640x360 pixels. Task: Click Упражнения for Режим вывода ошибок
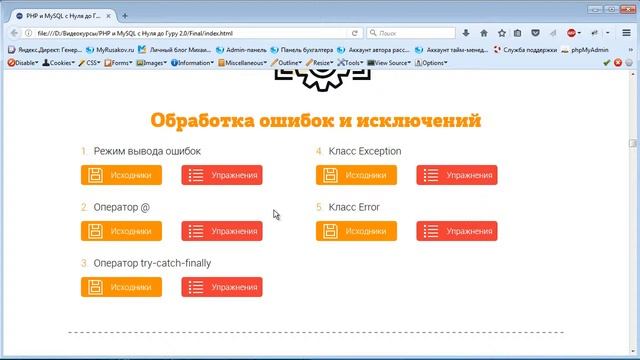tap(222, 175)
